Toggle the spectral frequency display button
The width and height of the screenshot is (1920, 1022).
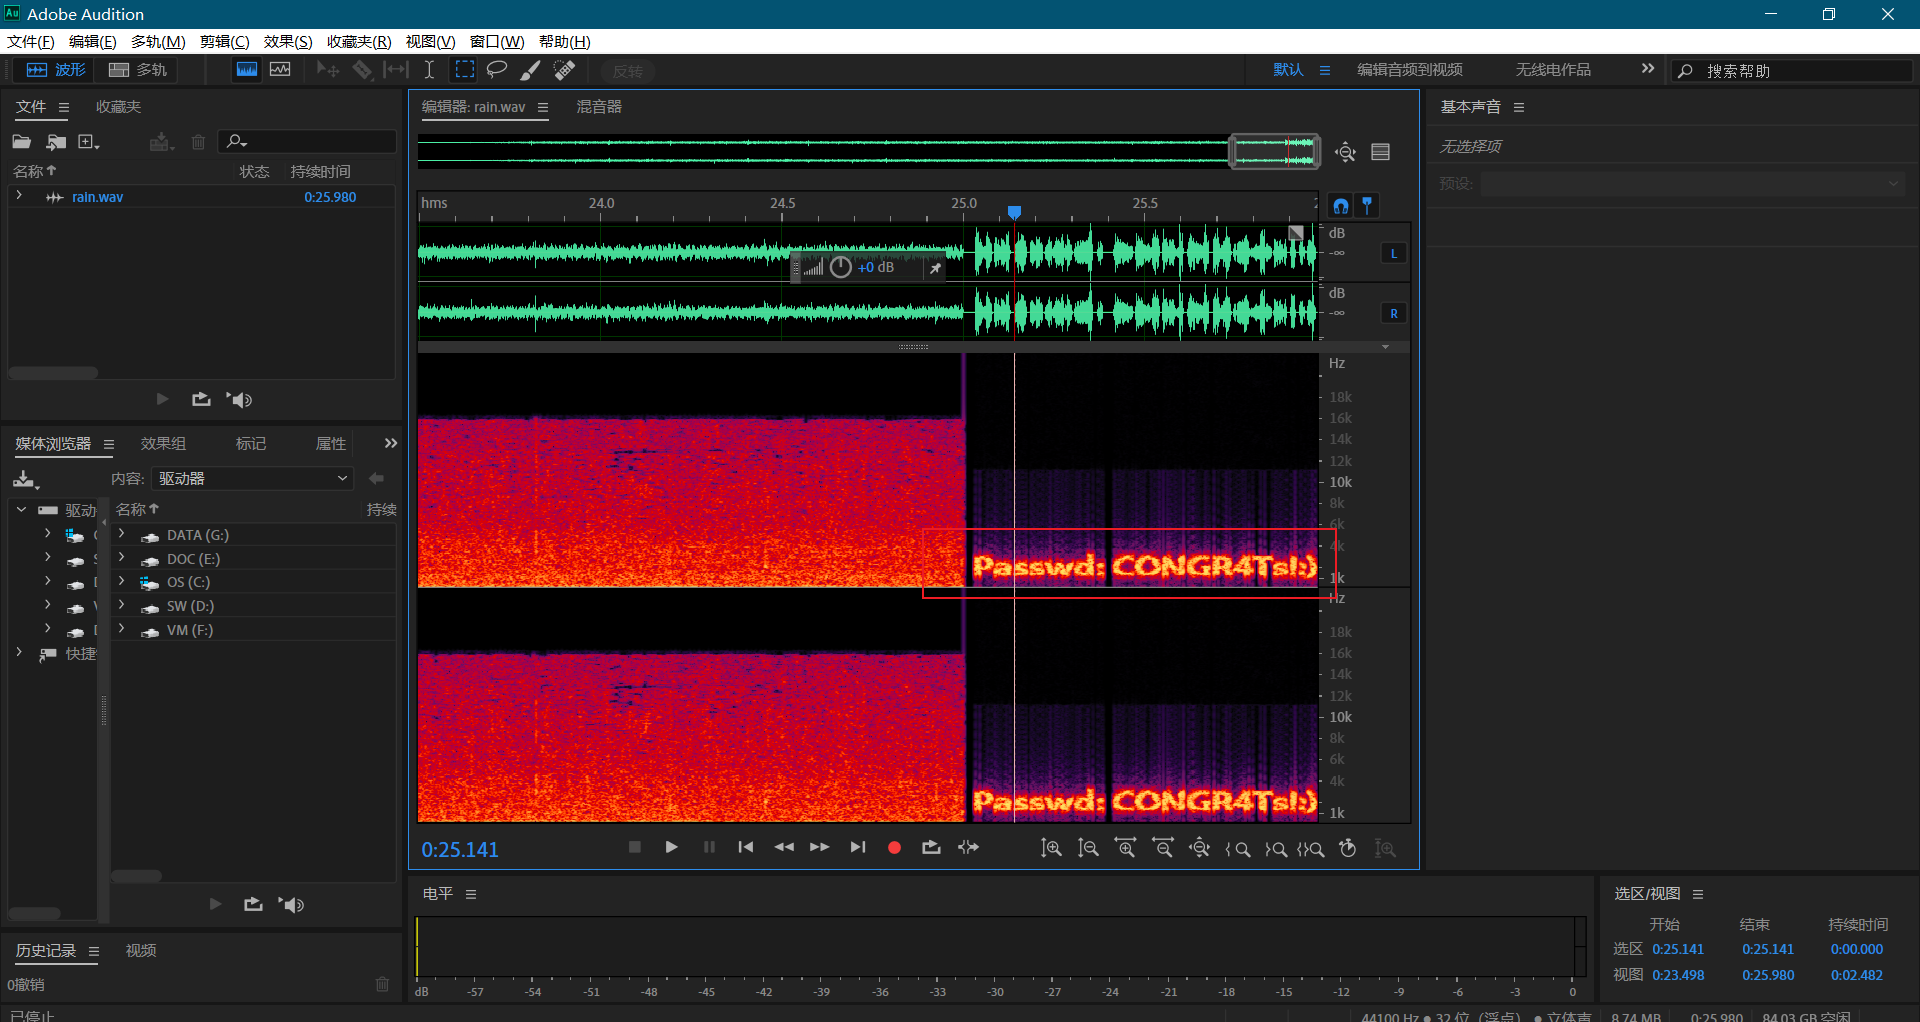247,70
